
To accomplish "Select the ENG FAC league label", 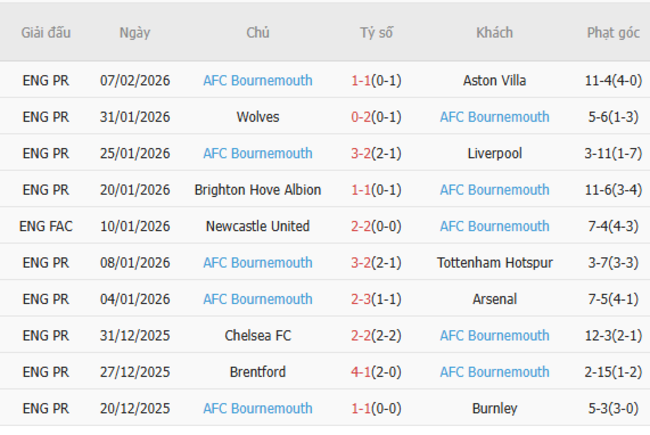I will [46, 226].
